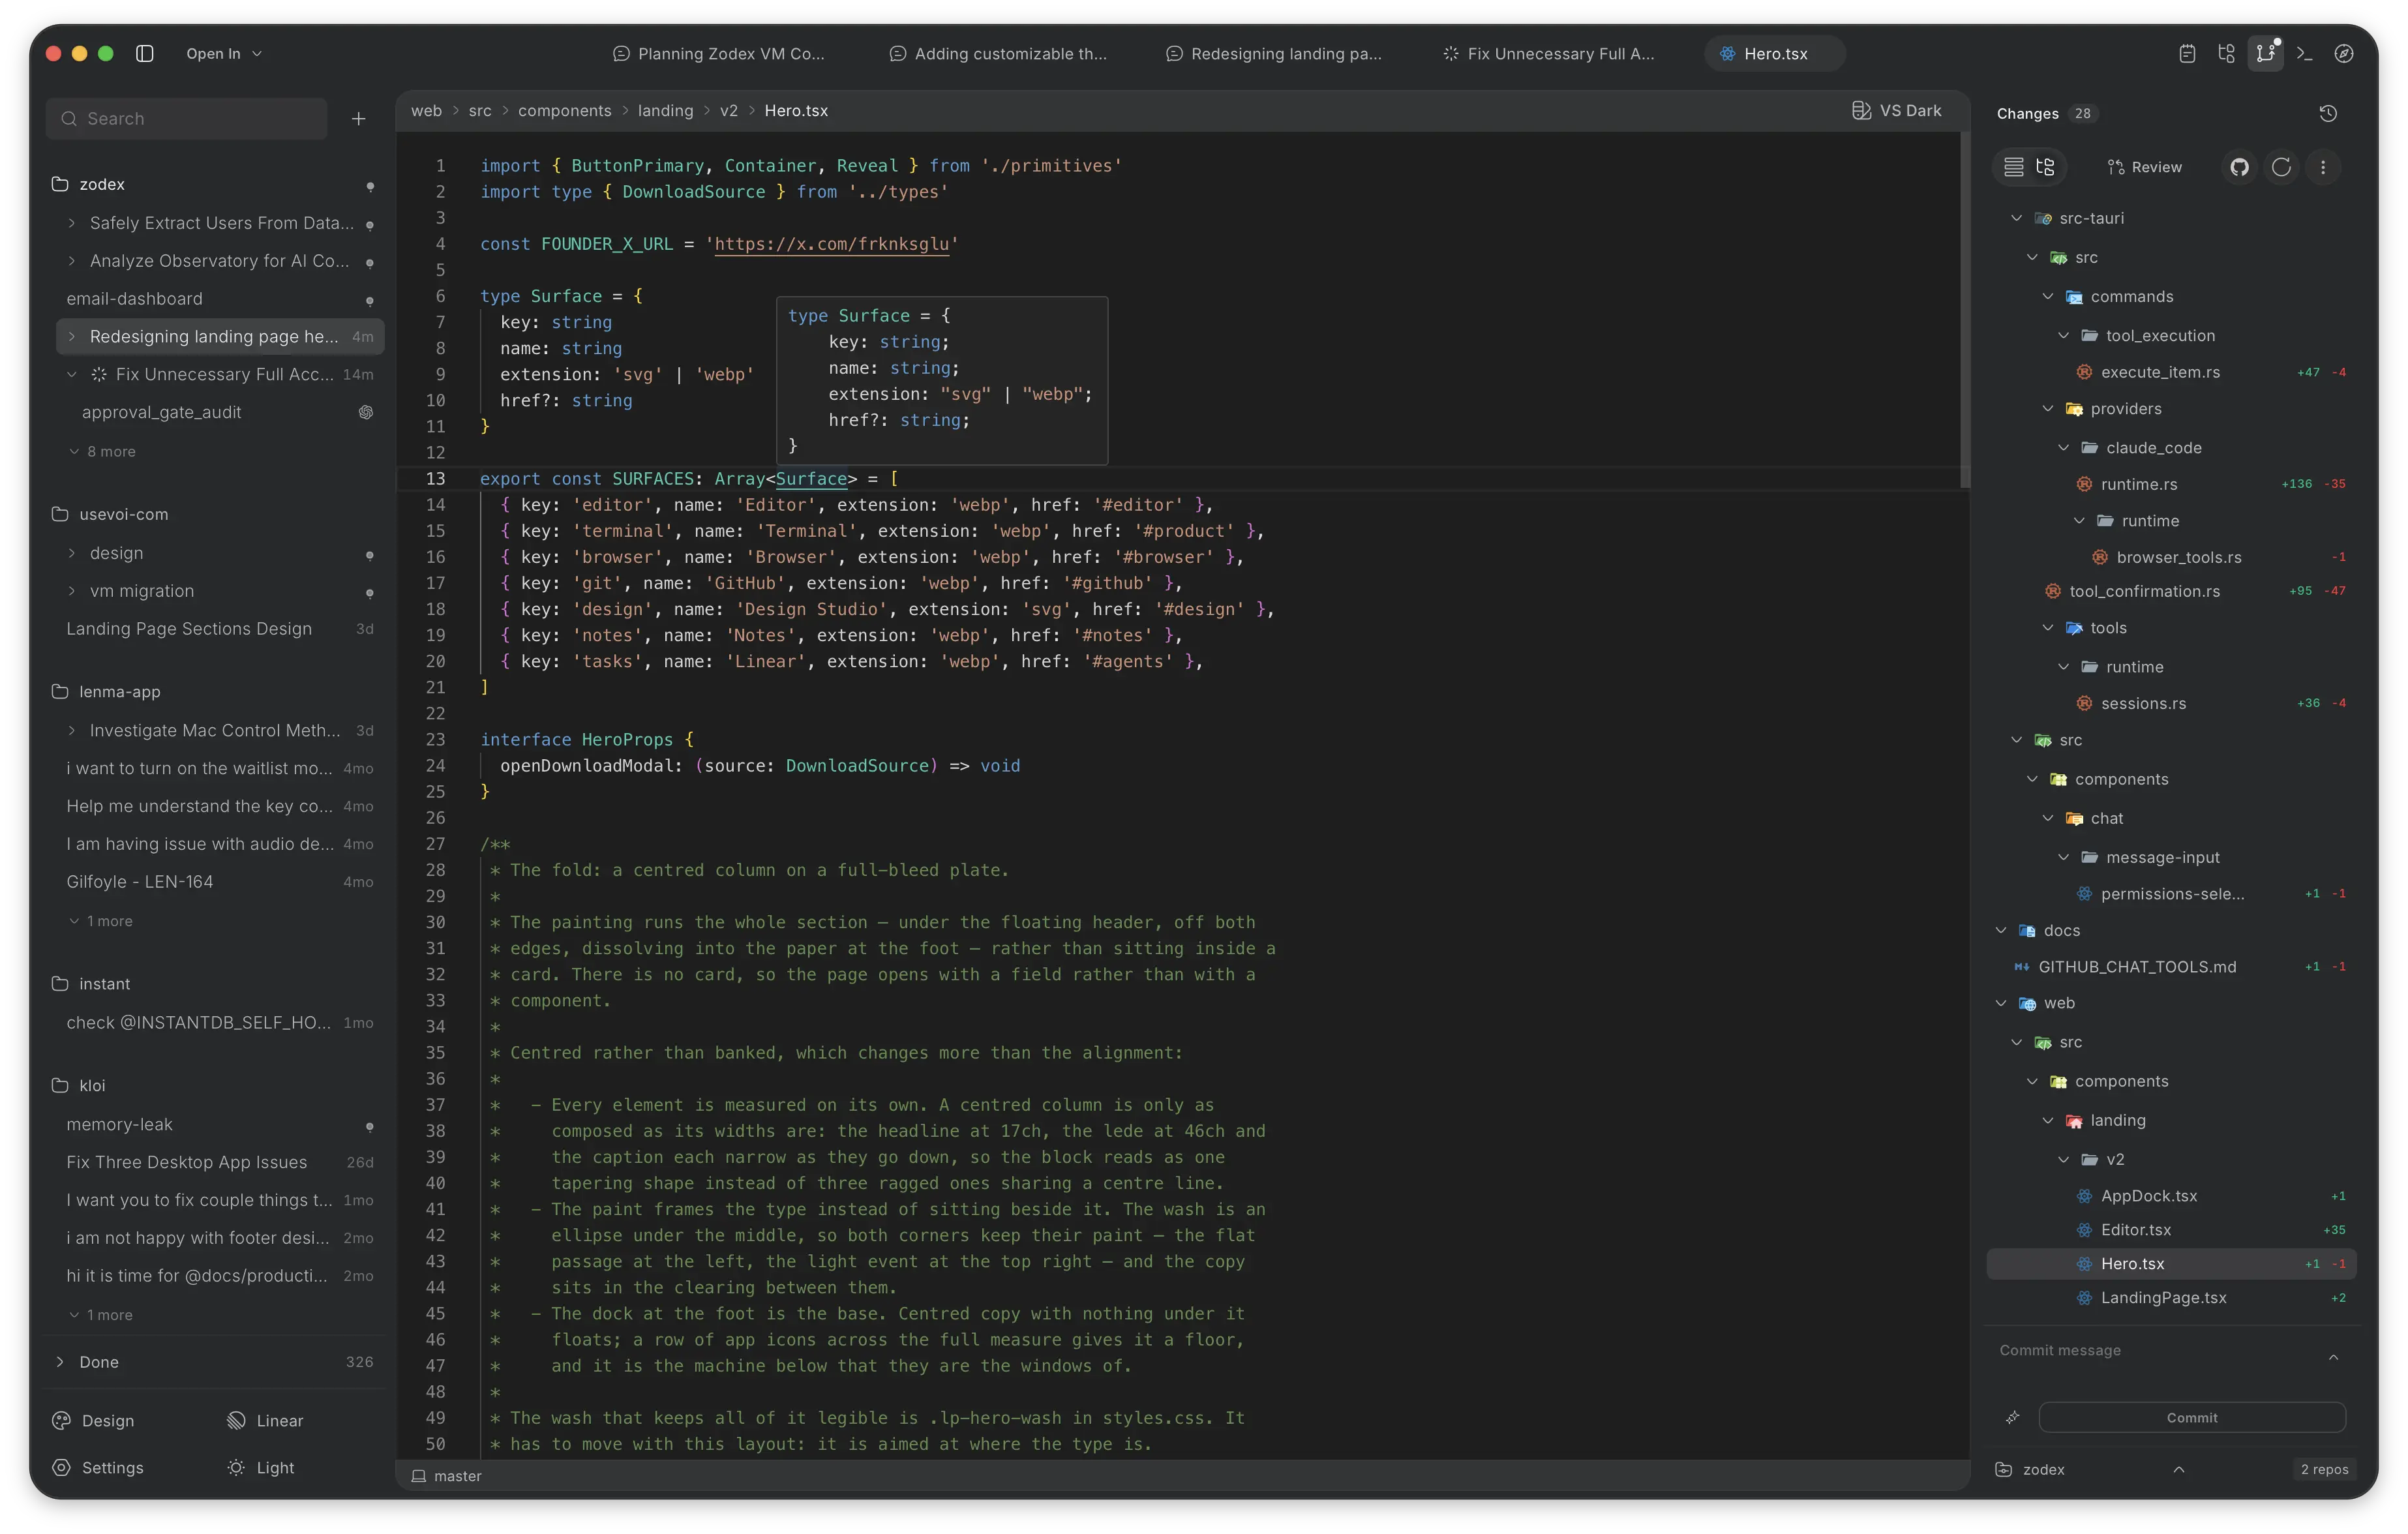
Task: Open the memory-leak thread
Action: (x=220, y=1125)
